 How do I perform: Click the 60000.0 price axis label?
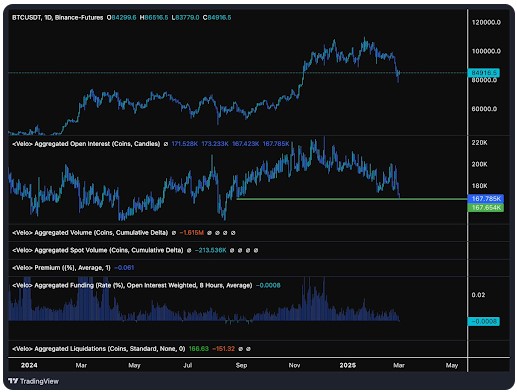(x=484, y=109)
